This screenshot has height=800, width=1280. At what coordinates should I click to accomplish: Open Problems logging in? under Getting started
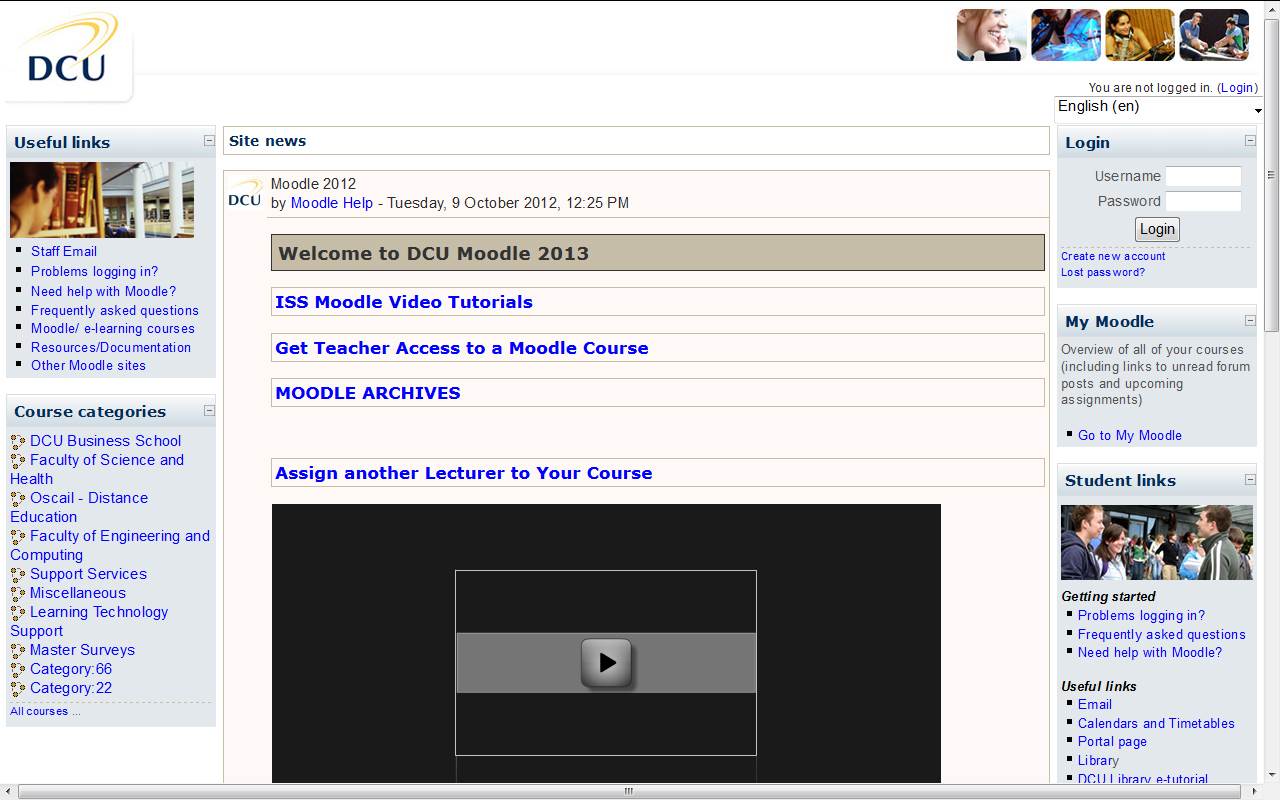coord(1141,615)
